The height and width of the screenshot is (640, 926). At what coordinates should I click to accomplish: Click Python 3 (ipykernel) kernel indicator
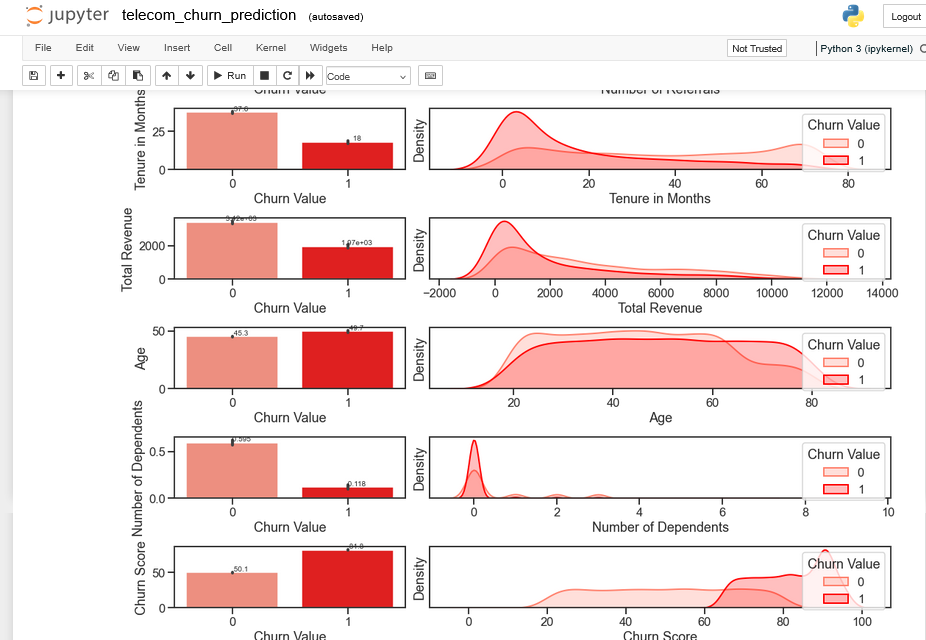pyautogui.click(x=866, y=48)
